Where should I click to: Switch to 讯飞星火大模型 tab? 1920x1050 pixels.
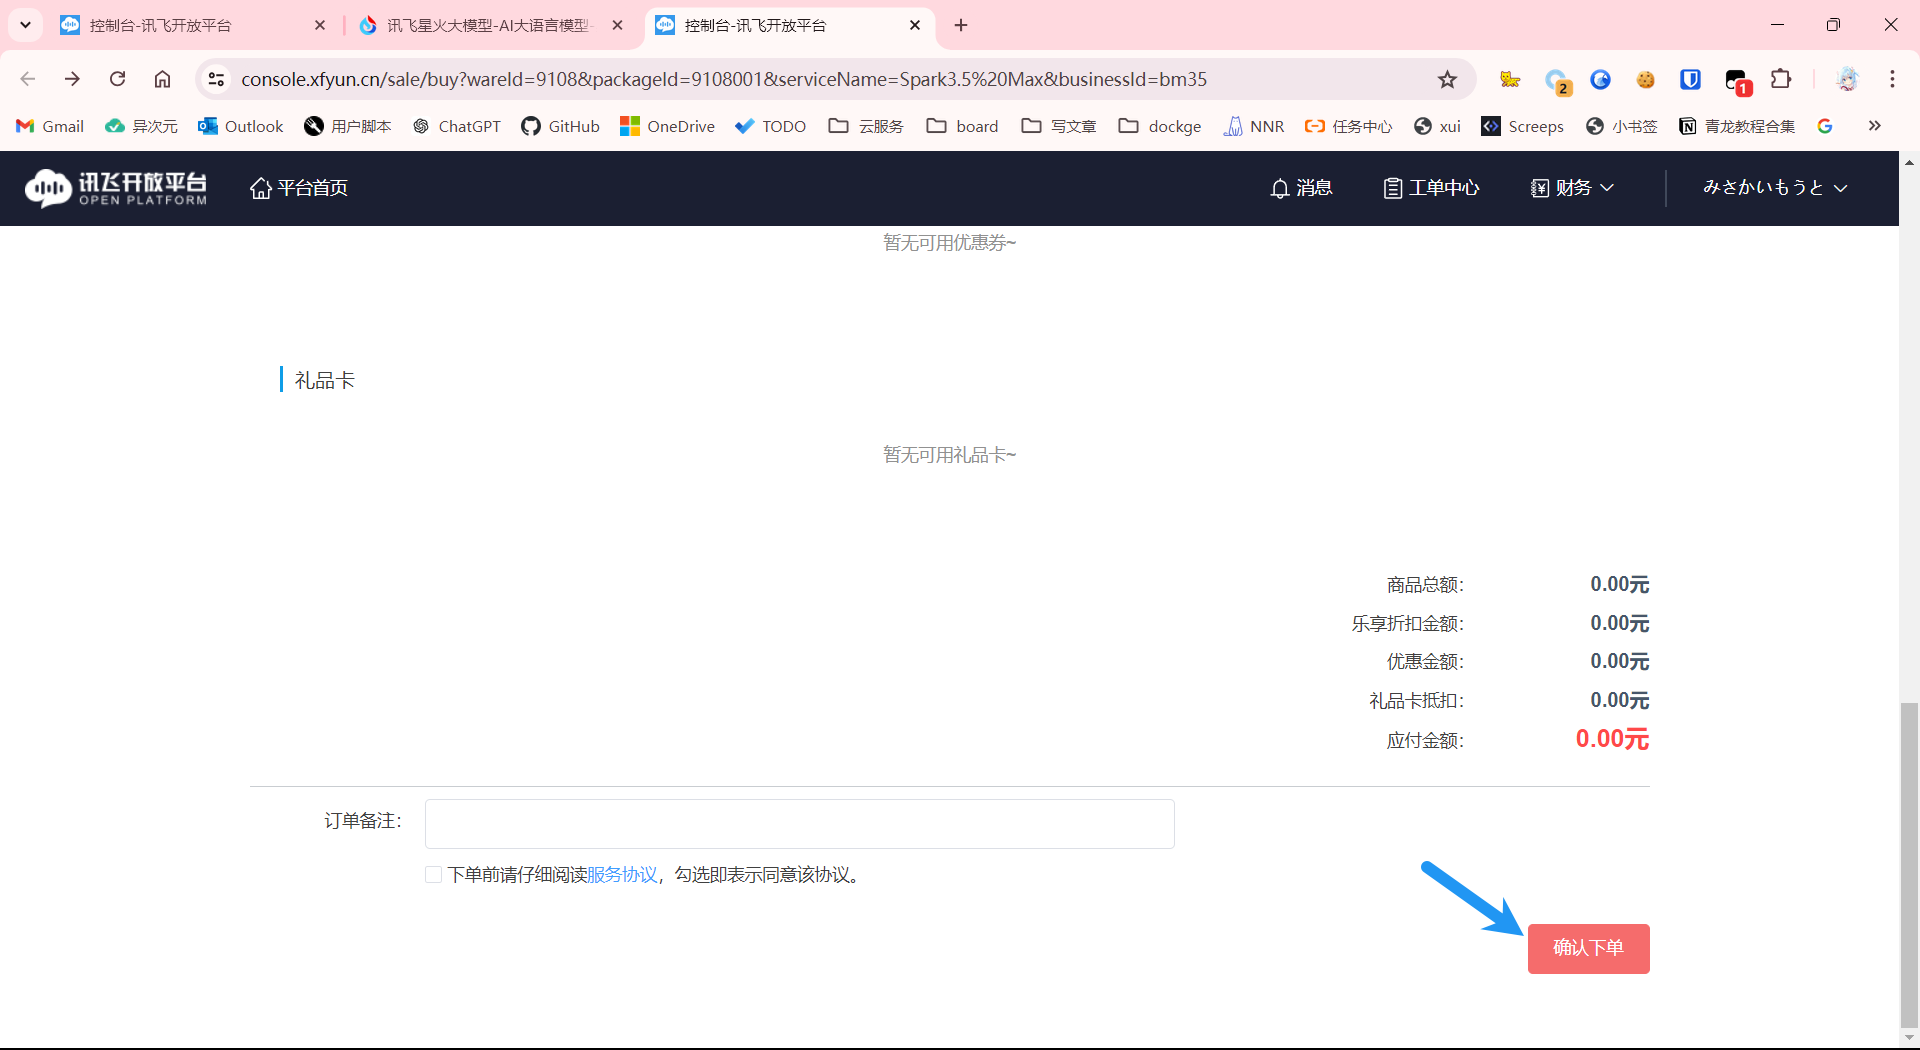(x=487, y=25)
